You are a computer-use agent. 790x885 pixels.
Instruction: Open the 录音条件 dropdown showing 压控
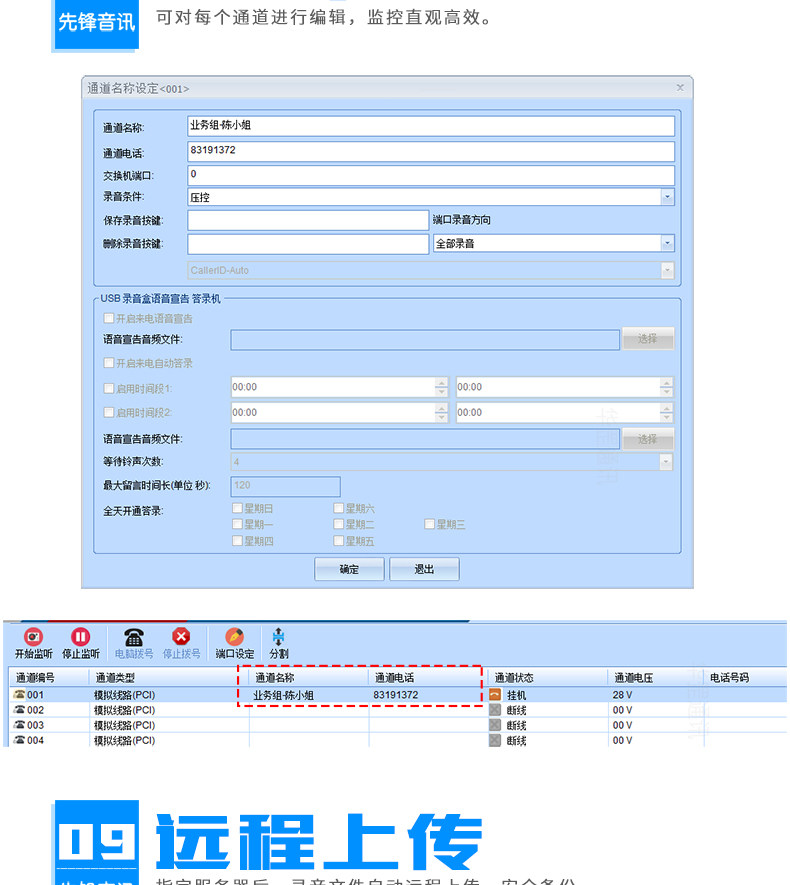pos(668,197)
